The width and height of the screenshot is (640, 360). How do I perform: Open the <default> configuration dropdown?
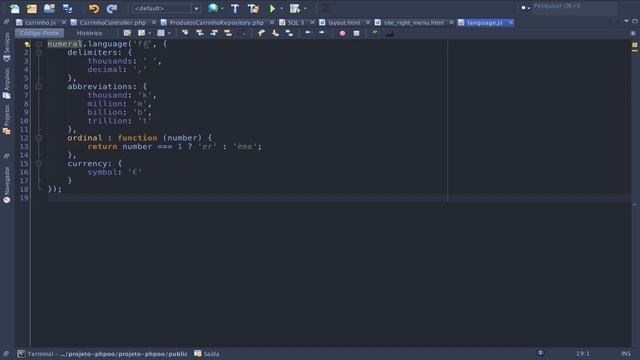pos(166,8)
